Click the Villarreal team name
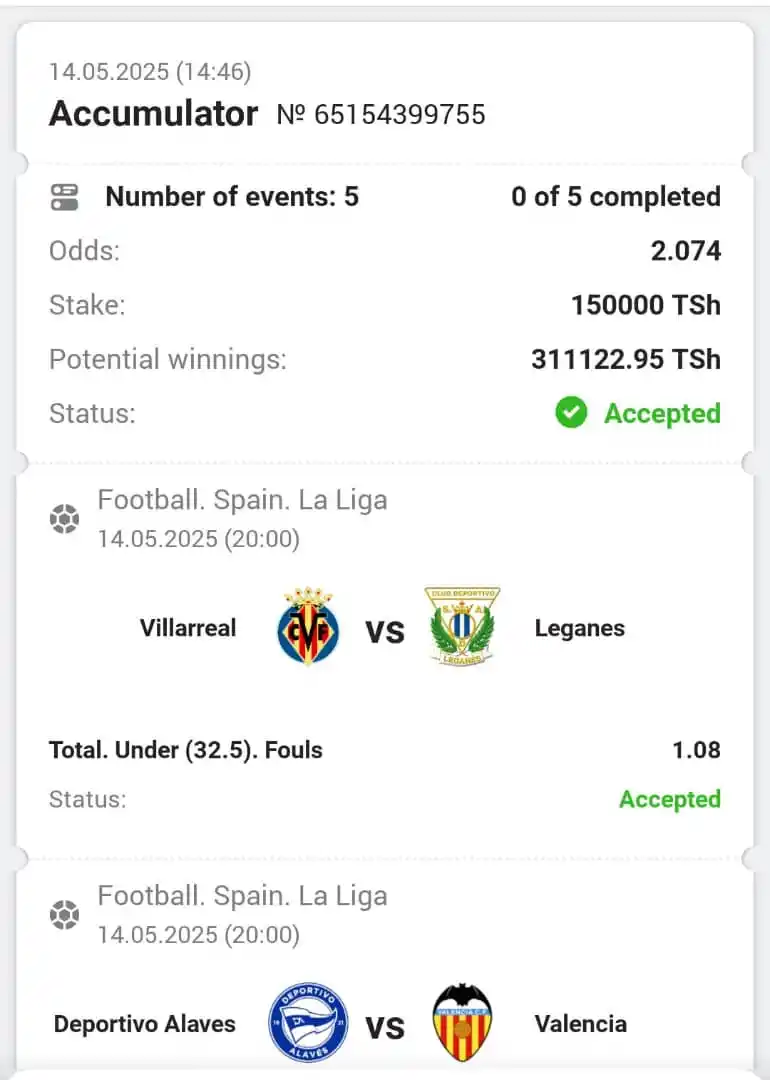Image resolution: width=770 pixels, height=1080 pixels. tap(188, 627)
